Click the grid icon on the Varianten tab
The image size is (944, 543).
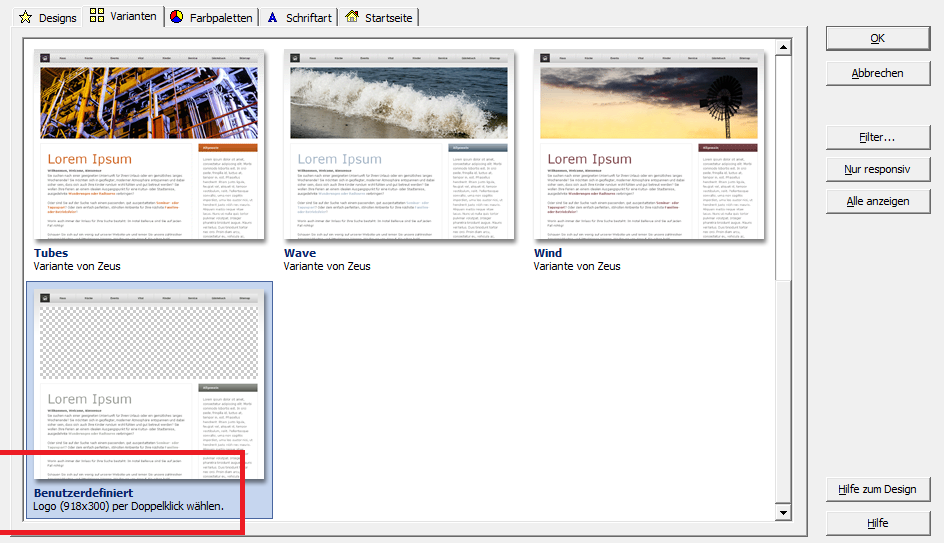97,15
